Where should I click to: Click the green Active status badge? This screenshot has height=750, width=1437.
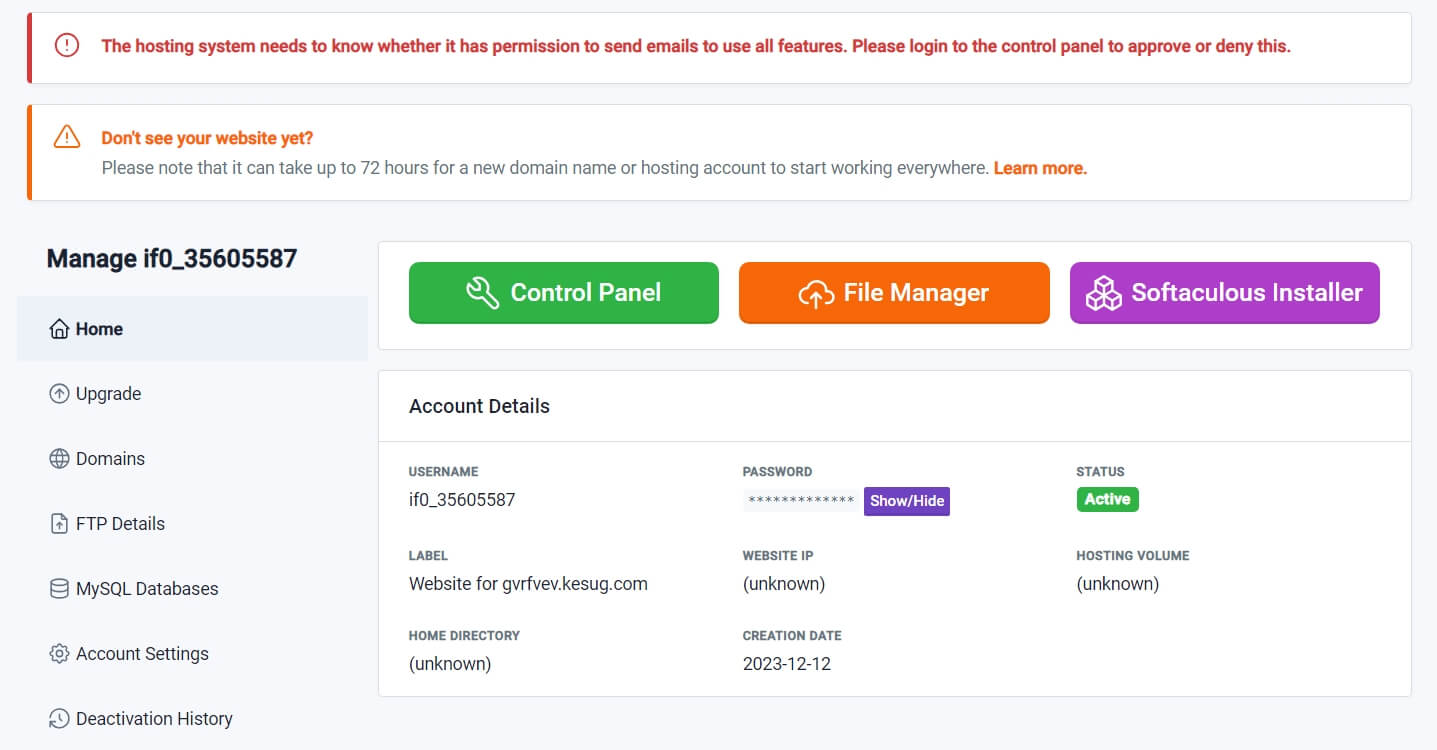[x=1107, y=499]
